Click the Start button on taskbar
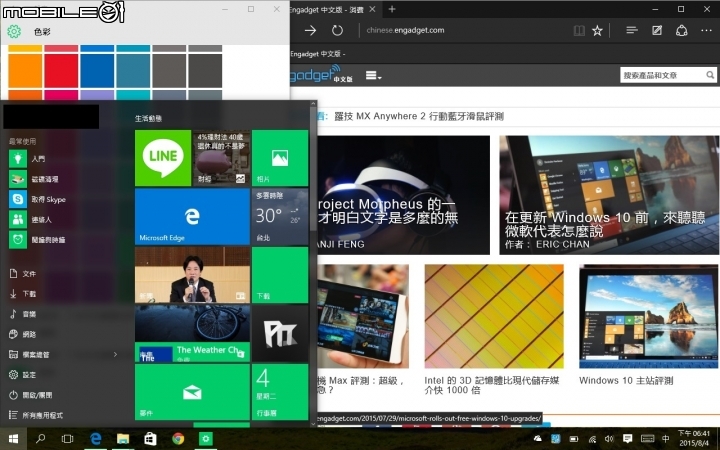This screenshot has height=450, width=720. click(x=13, y=439)
